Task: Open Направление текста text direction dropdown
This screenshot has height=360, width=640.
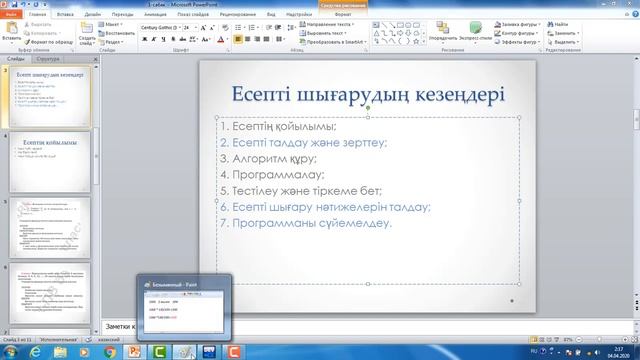Action: (x=327, y=24)
